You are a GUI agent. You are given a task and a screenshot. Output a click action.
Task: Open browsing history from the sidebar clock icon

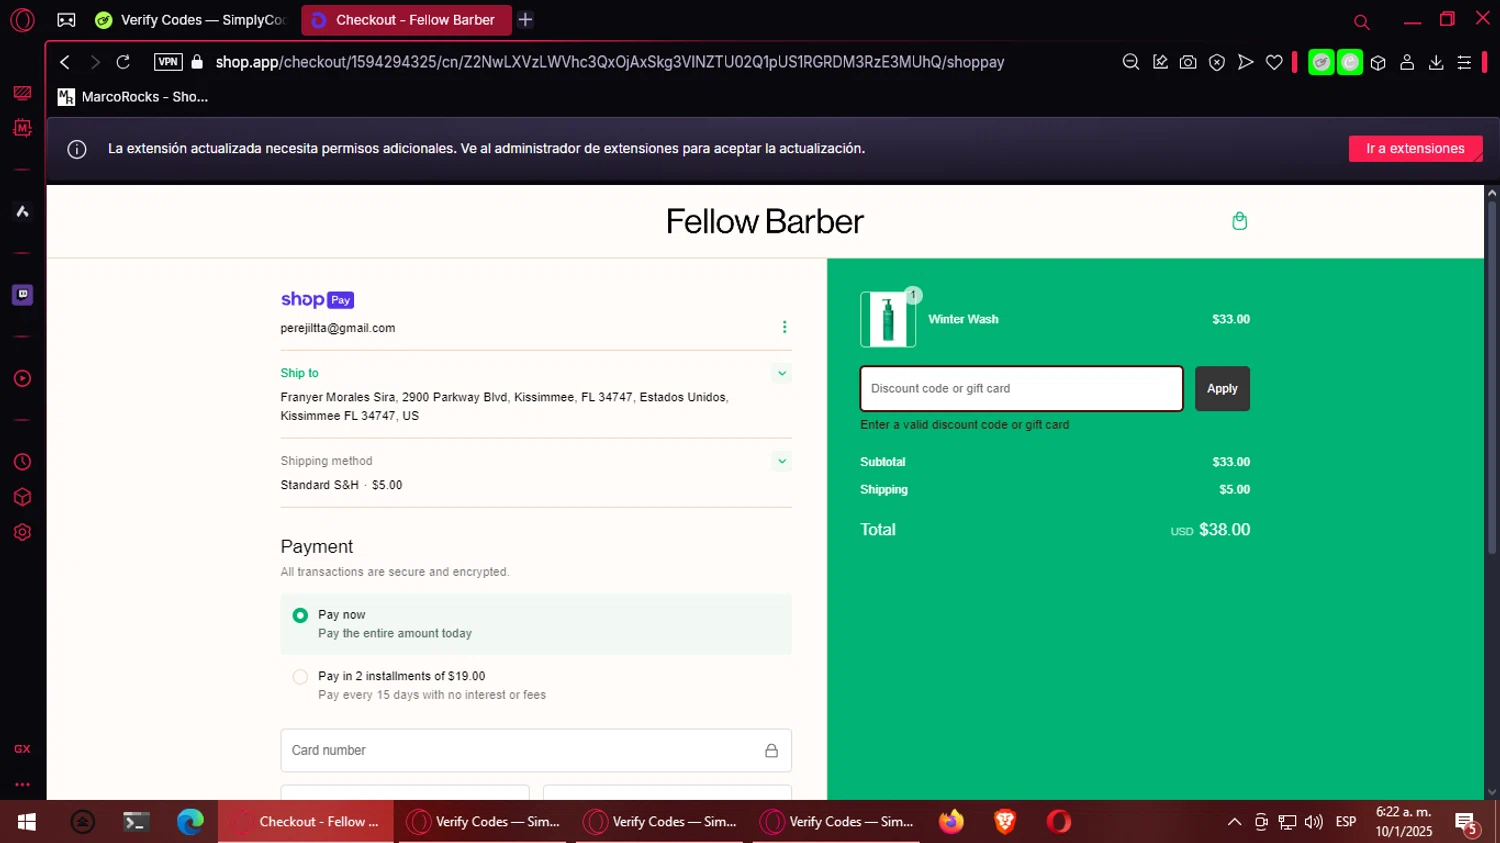pyautogui.click(x=22, y=462)
